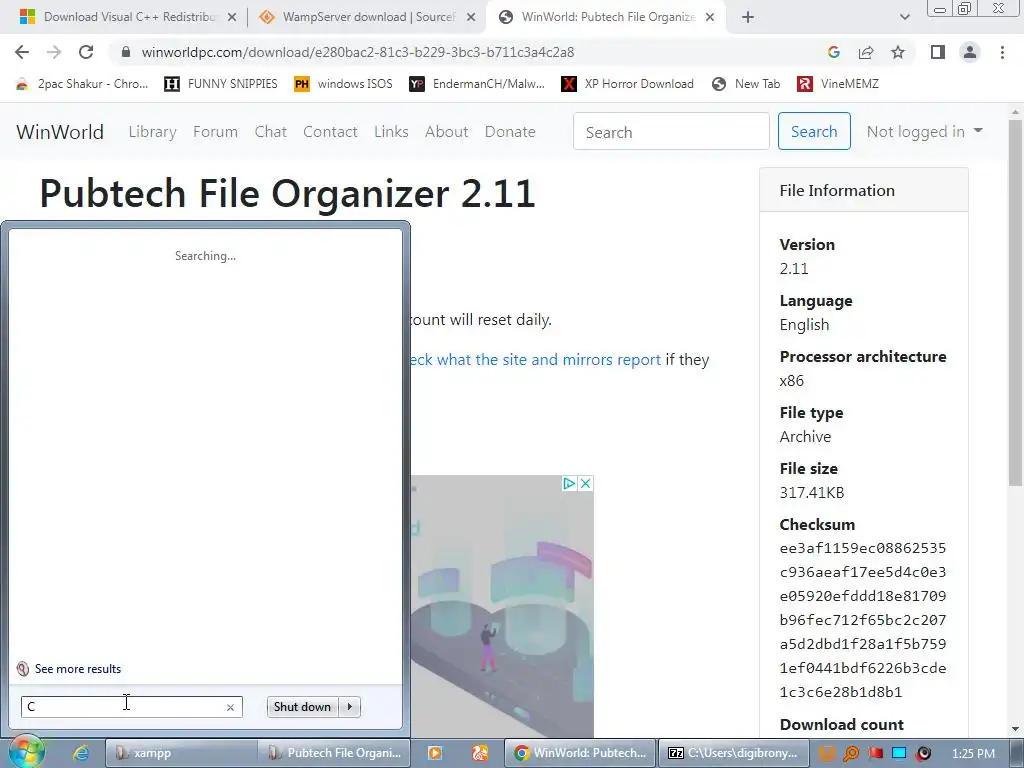The width and height of the screenshot is (1024, 768).
Task: Bookmark this page with the star icon
Action: [898, 52]
